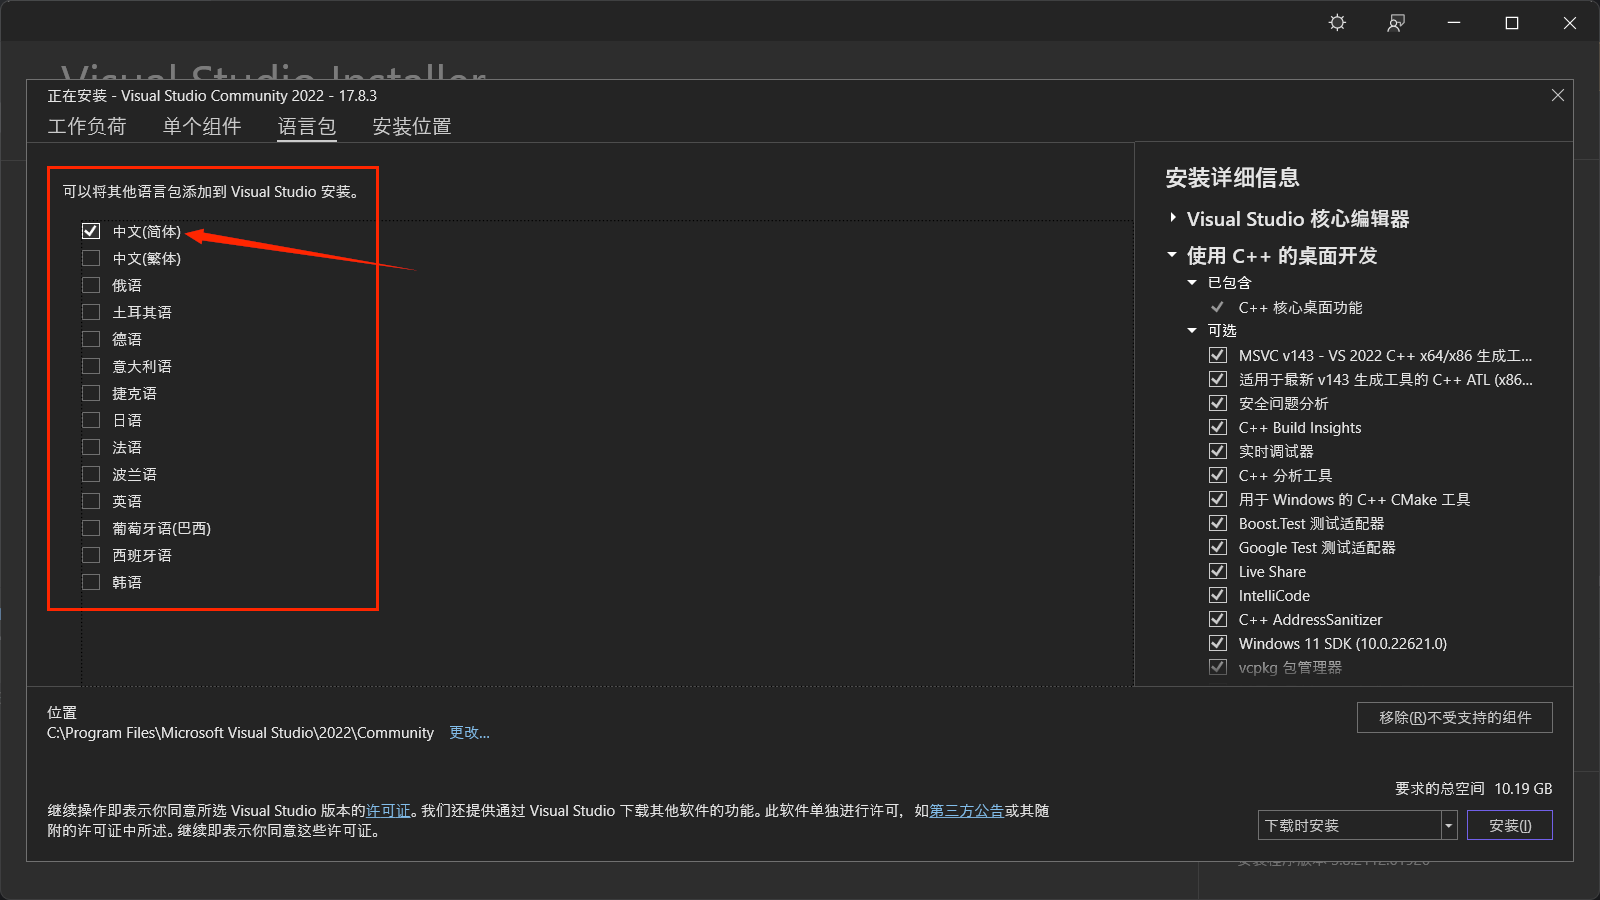Open the settings gear in the title bar
The width and height of the screenshot is (1600, 900).
[1337, 22]
